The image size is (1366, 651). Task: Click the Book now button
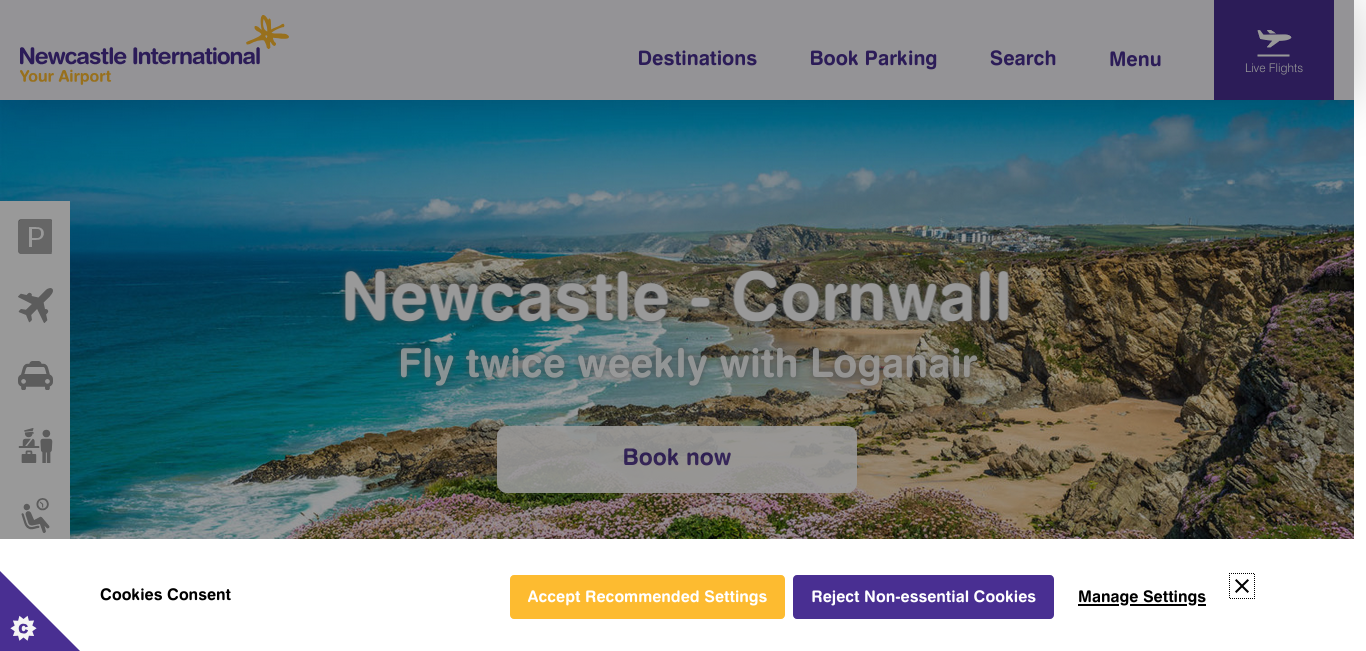point(677,459)
